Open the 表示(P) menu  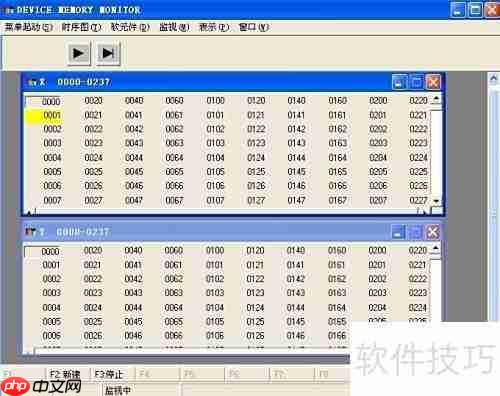pyautogui.click(x=214, y=27)
